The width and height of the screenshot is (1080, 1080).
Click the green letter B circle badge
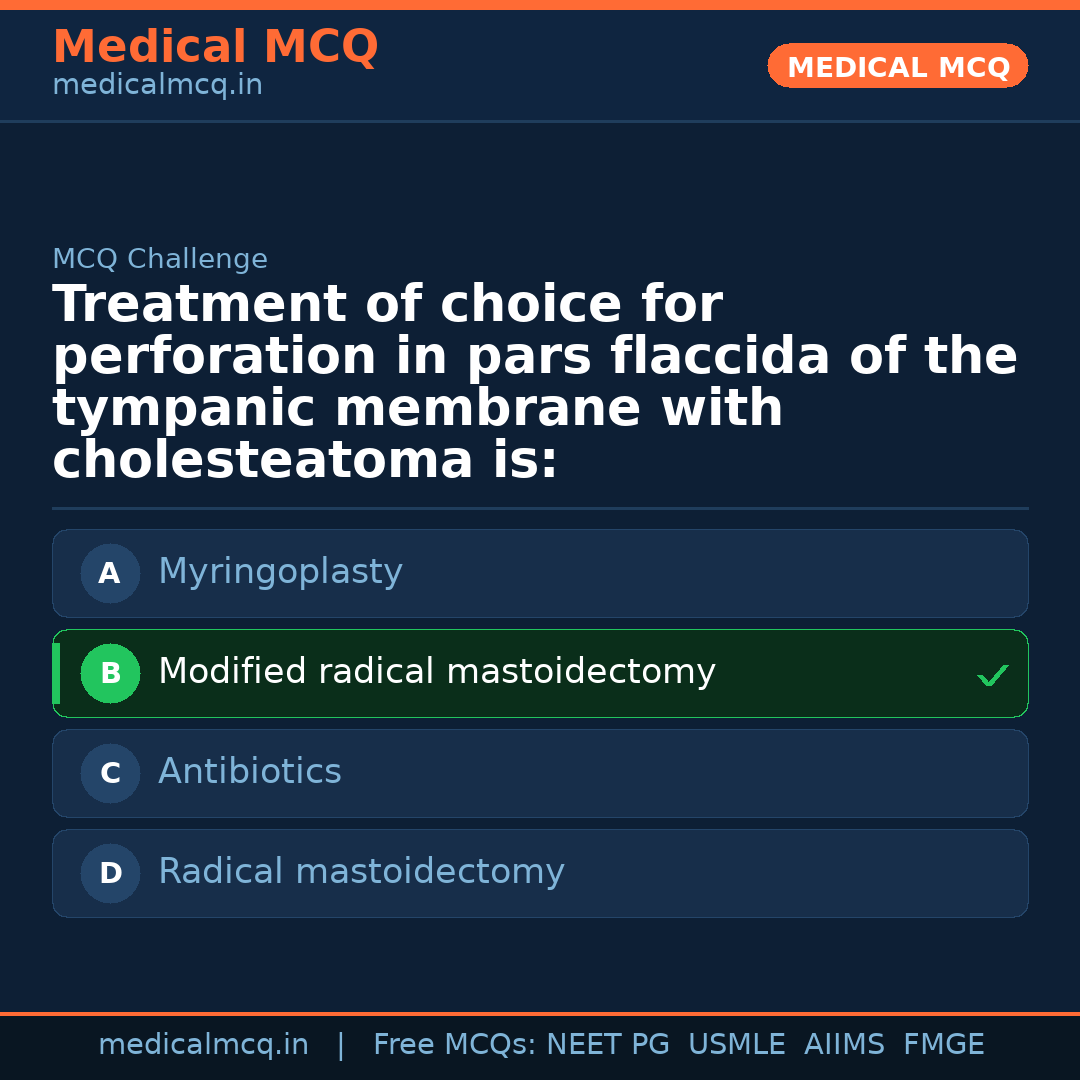[110, 674]
